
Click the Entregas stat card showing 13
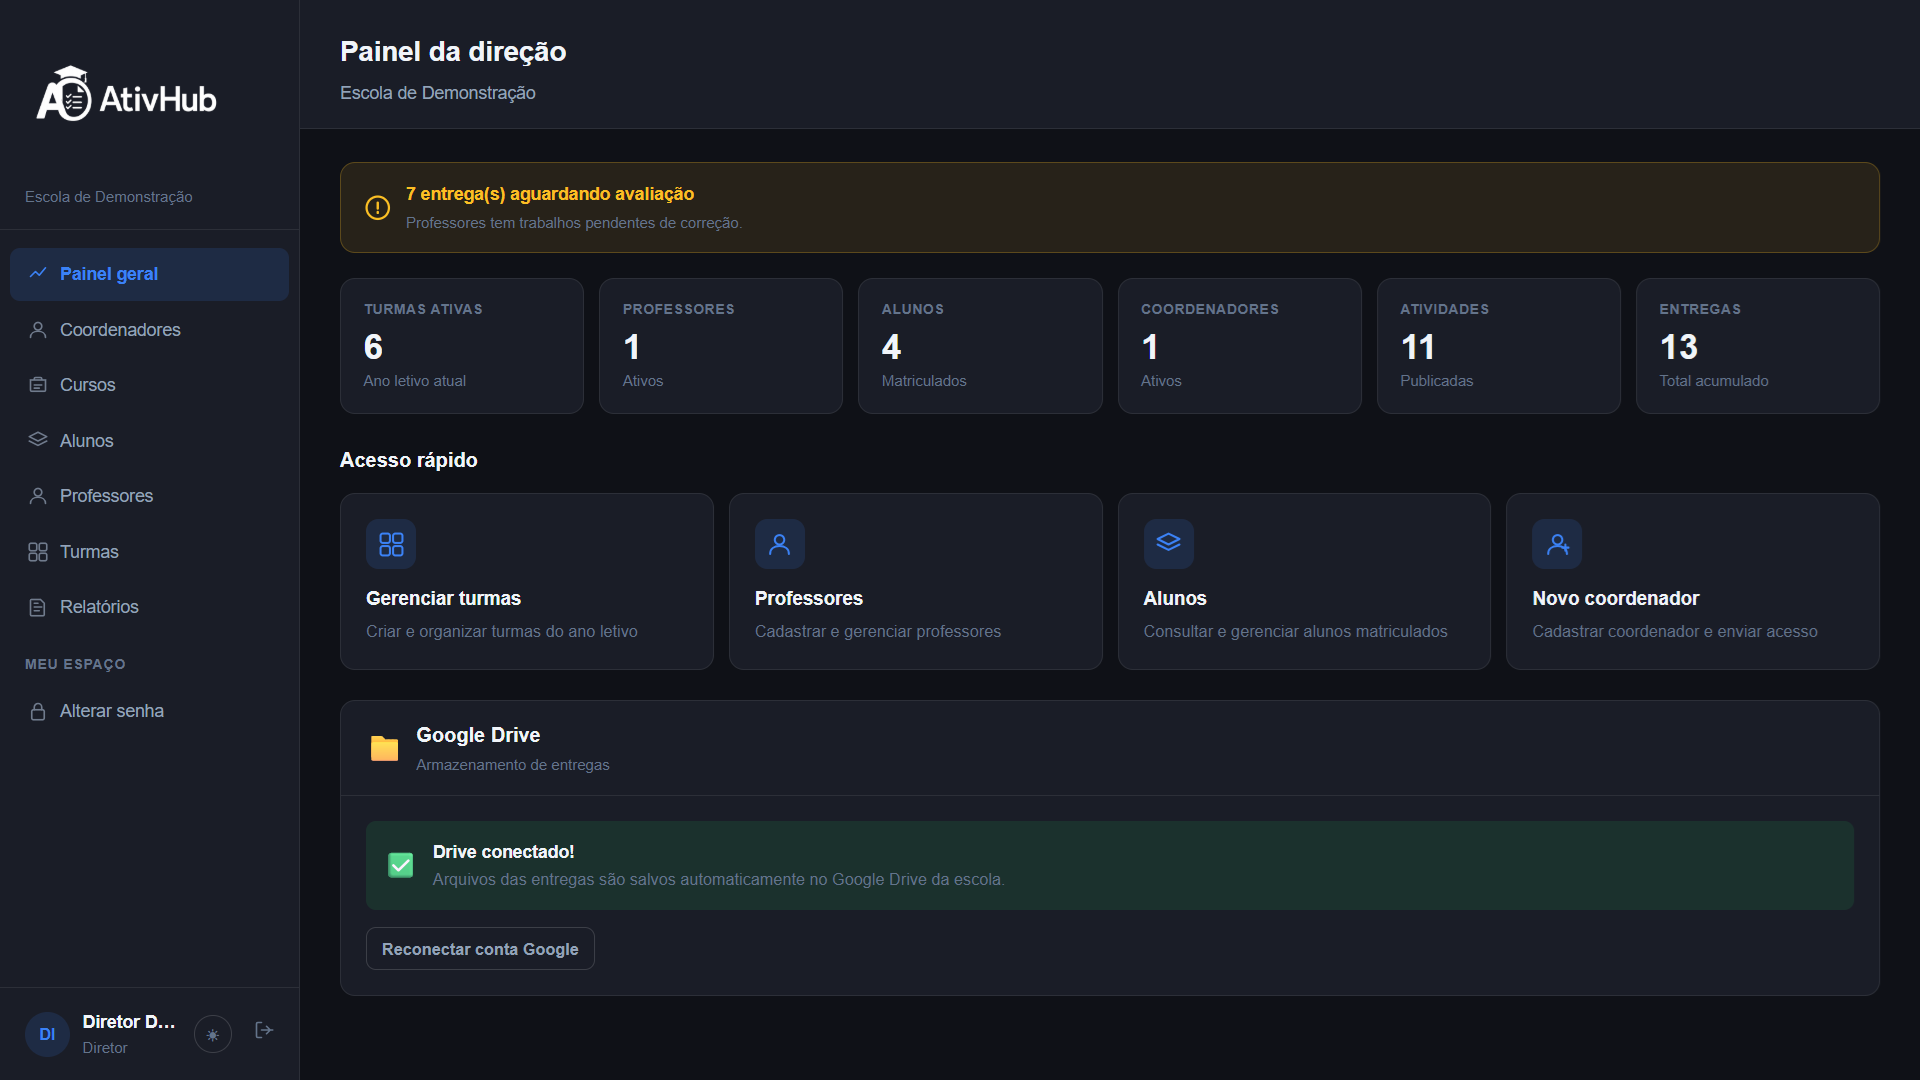pos(1758,346)
